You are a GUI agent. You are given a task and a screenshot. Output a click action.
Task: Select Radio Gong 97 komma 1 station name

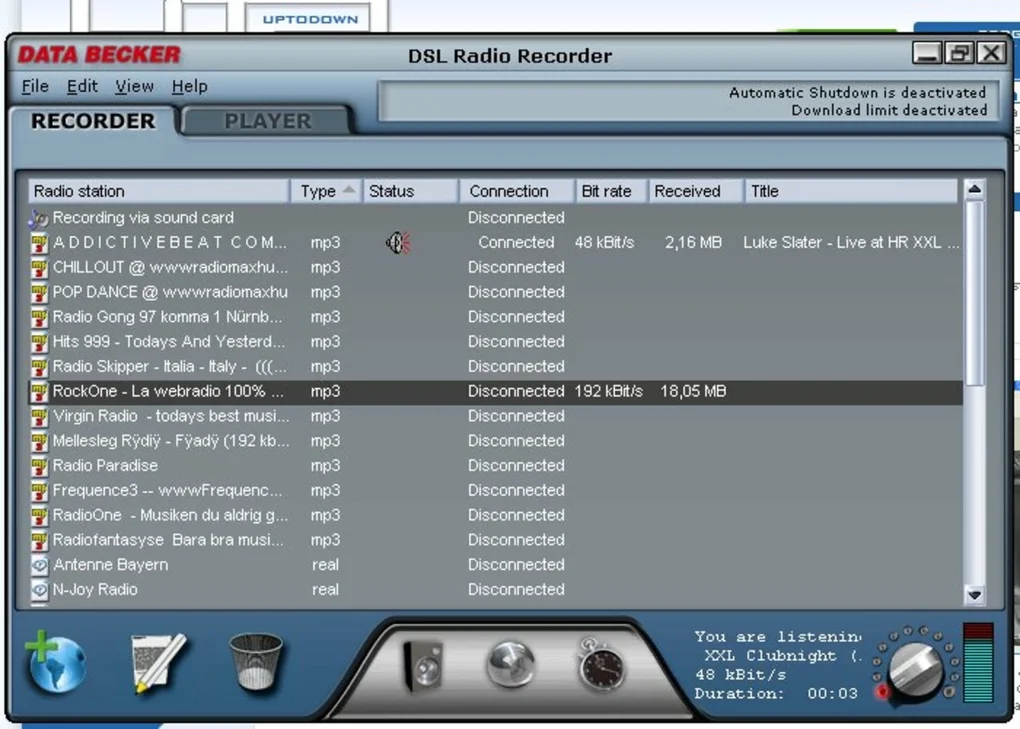(x=167, y=317)
